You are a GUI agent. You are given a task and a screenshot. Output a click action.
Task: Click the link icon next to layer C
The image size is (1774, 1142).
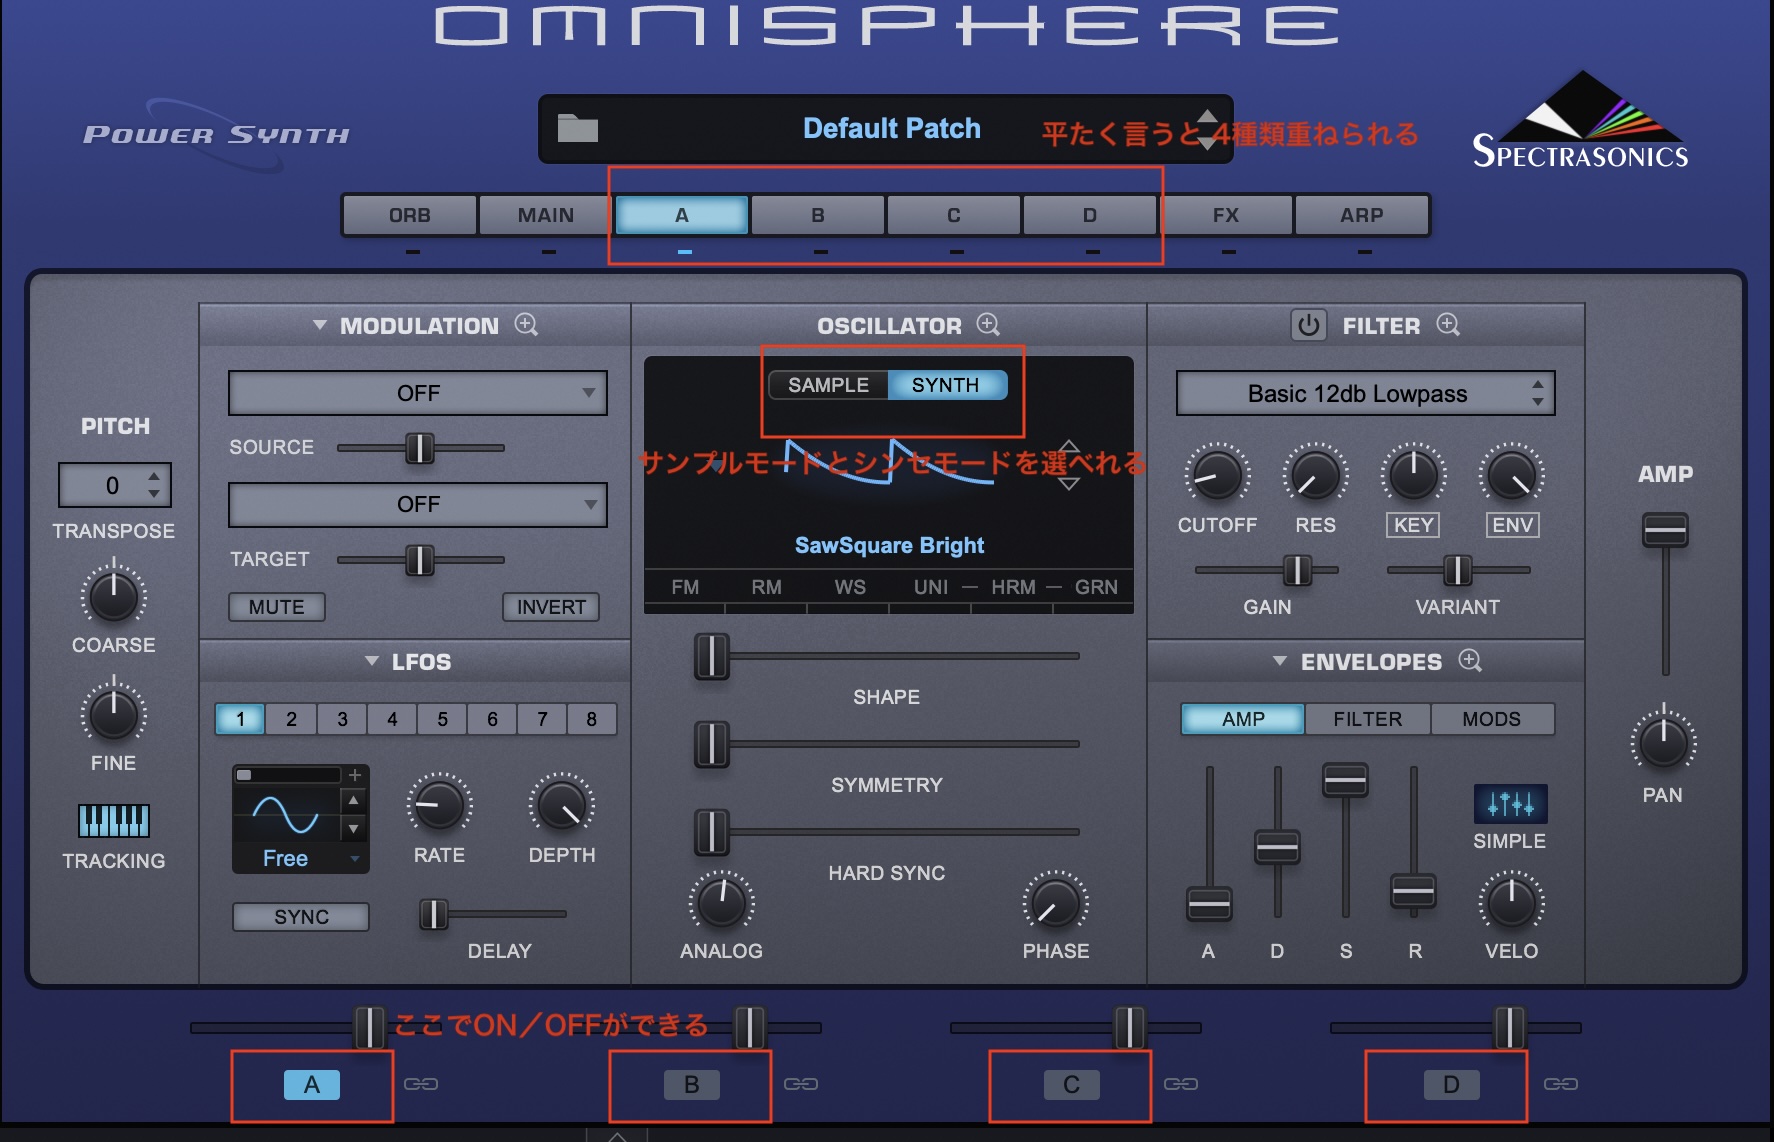click(x=1181, y=1084)
